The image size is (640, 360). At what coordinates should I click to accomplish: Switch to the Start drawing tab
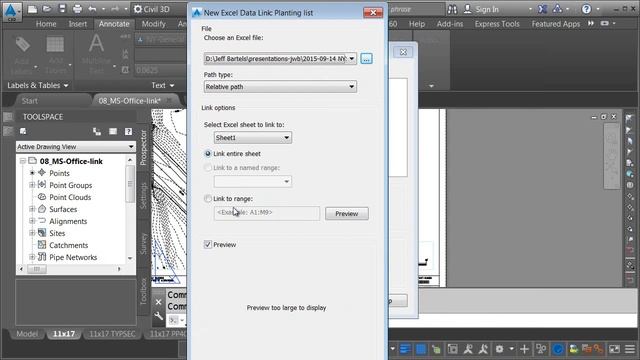pos(30,101)
